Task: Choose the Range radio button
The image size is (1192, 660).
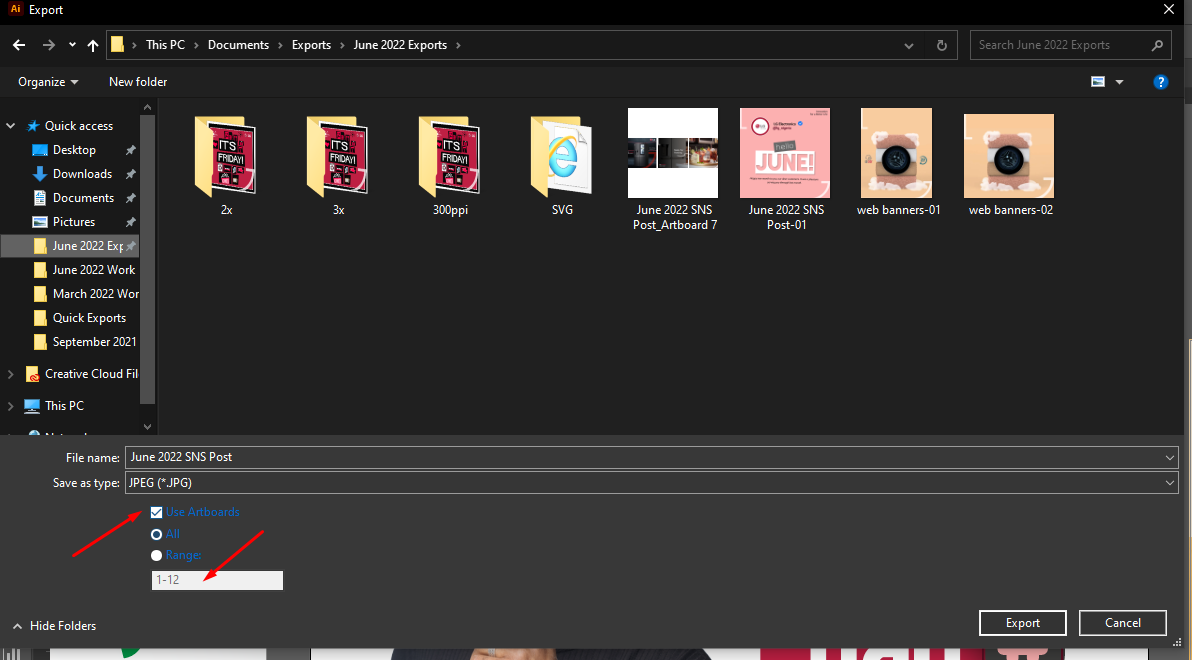Action: click(x=156, y=555)
